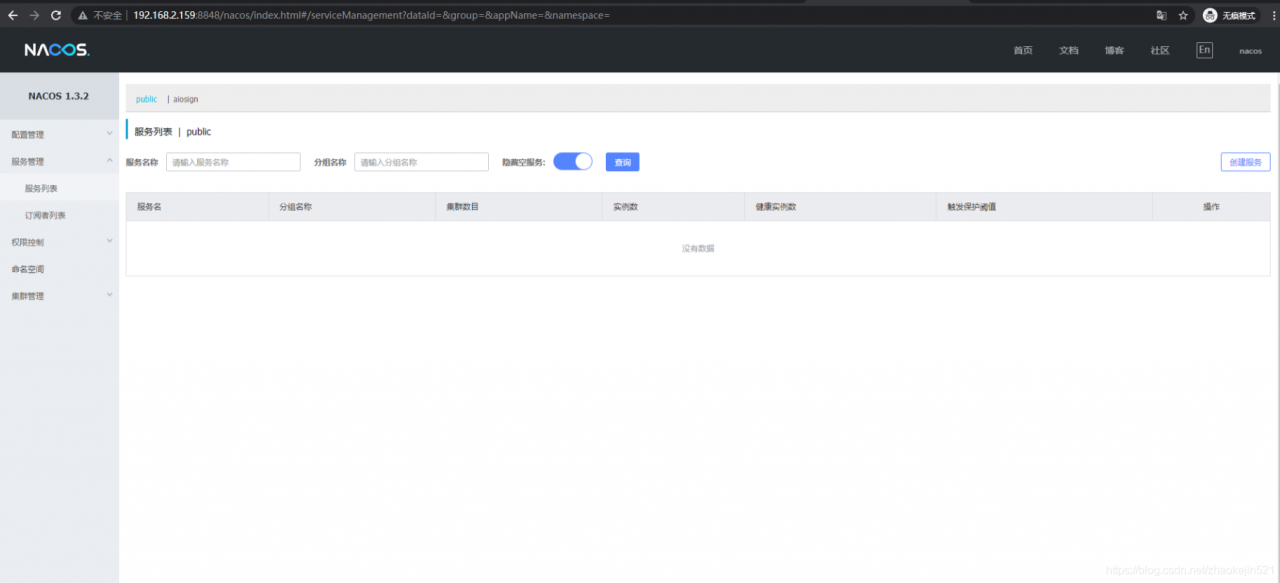Open the translate page icon
Viewport: 1280px width, 583px height.
pos(1161,15)
